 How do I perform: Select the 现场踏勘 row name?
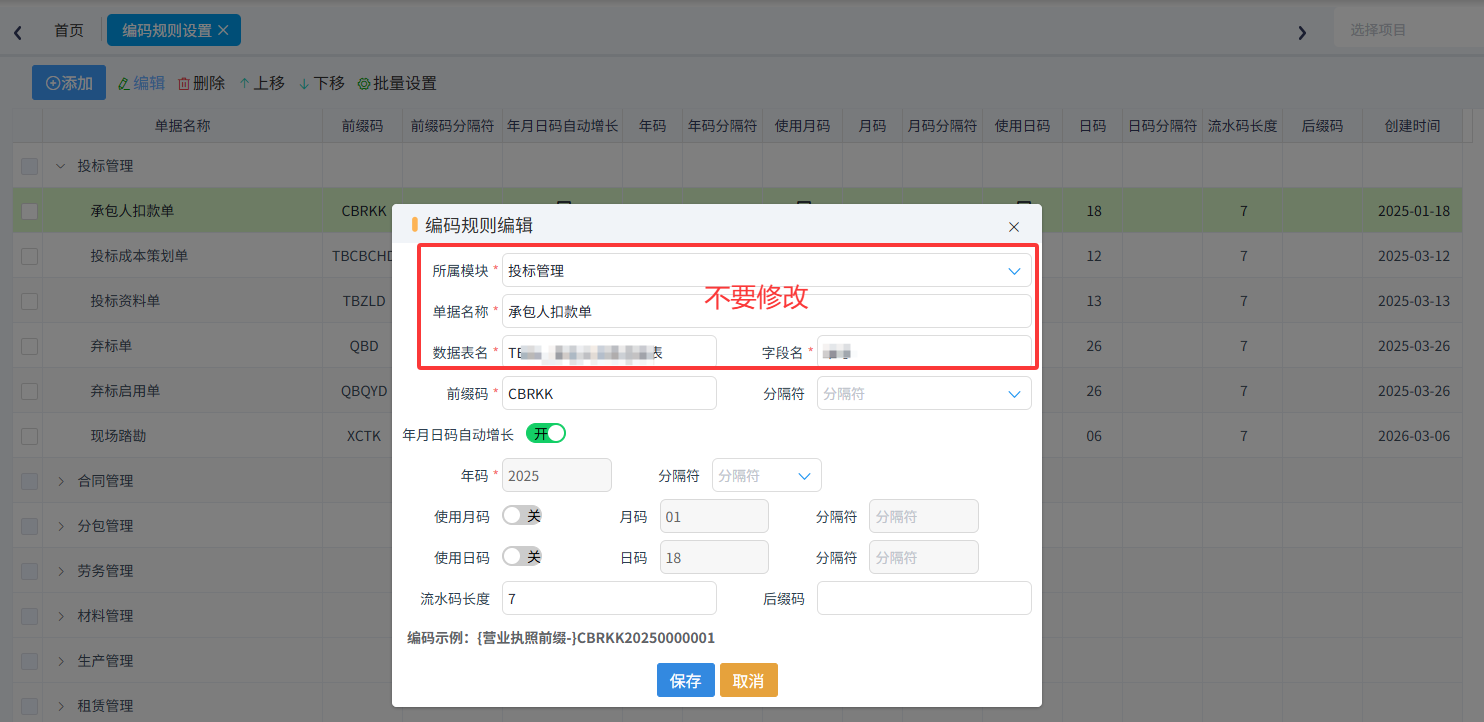coord(118,436)
